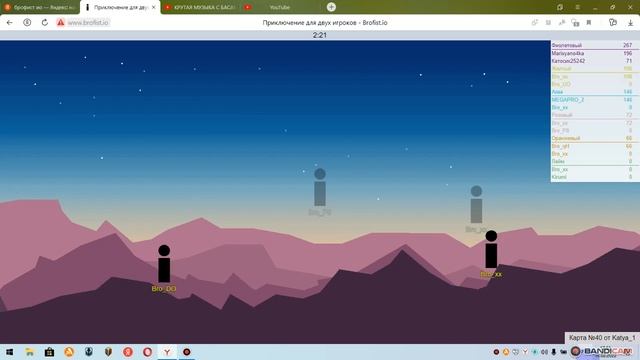Open the orange Avast icon on taskbar
This screenshot has height=360, width=640.
(69, 352)
